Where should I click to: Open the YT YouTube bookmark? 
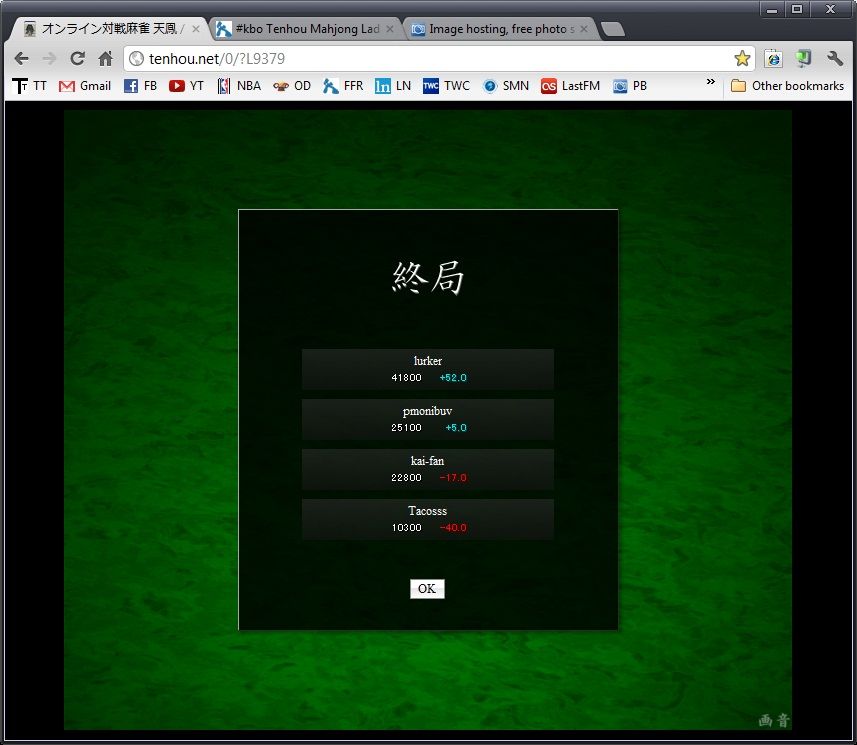[186, 86]
